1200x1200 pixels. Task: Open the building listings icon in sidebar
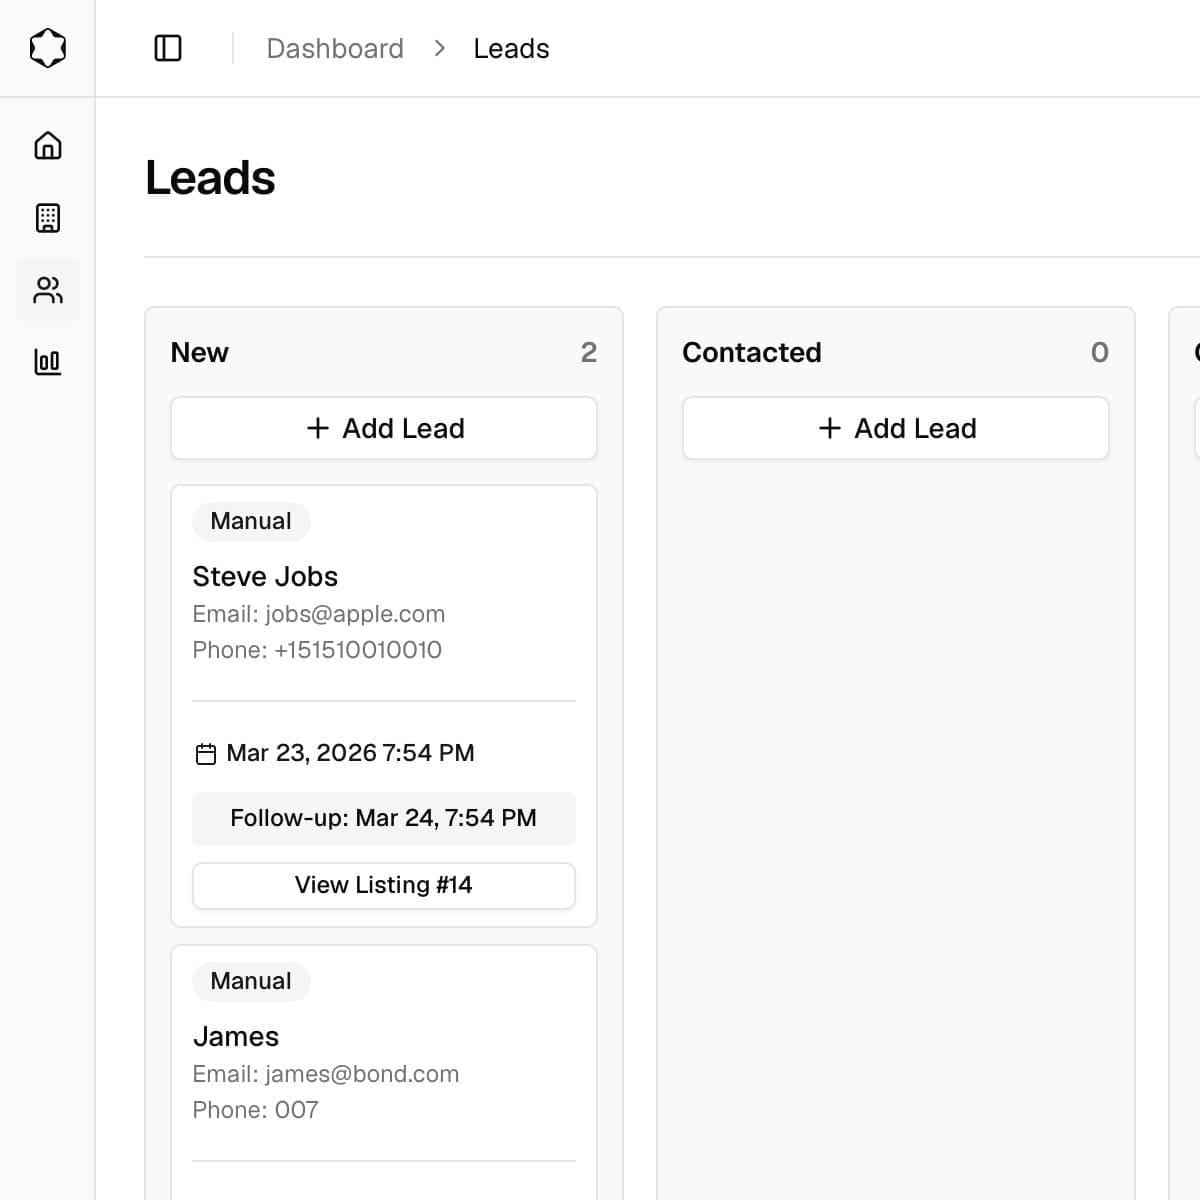pos(47,218)
